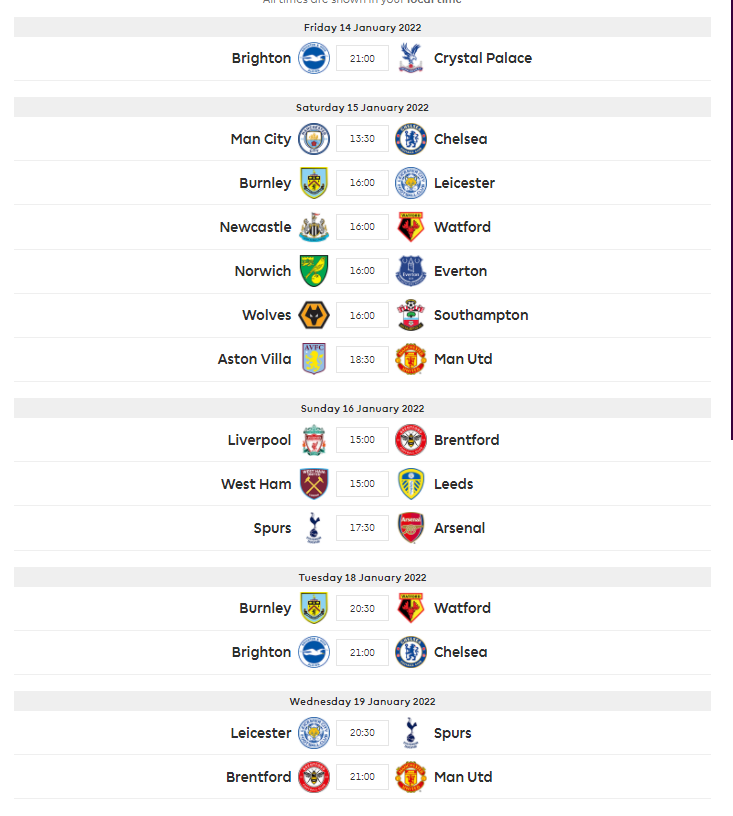Click the Norwich canary crest
The width and height of the screenshot is (733, 816).
click(314, 271)
